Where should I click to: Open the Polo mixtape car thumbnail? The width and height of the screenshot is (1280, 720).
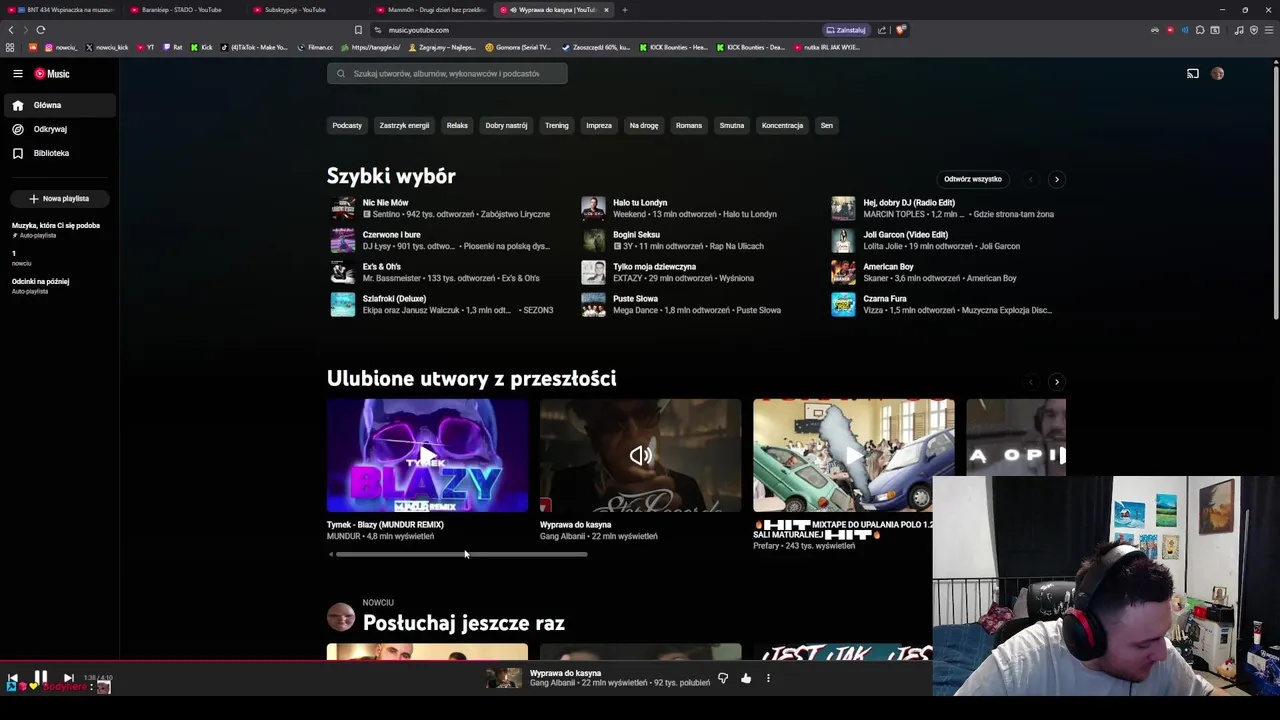[x=853, y=456]
